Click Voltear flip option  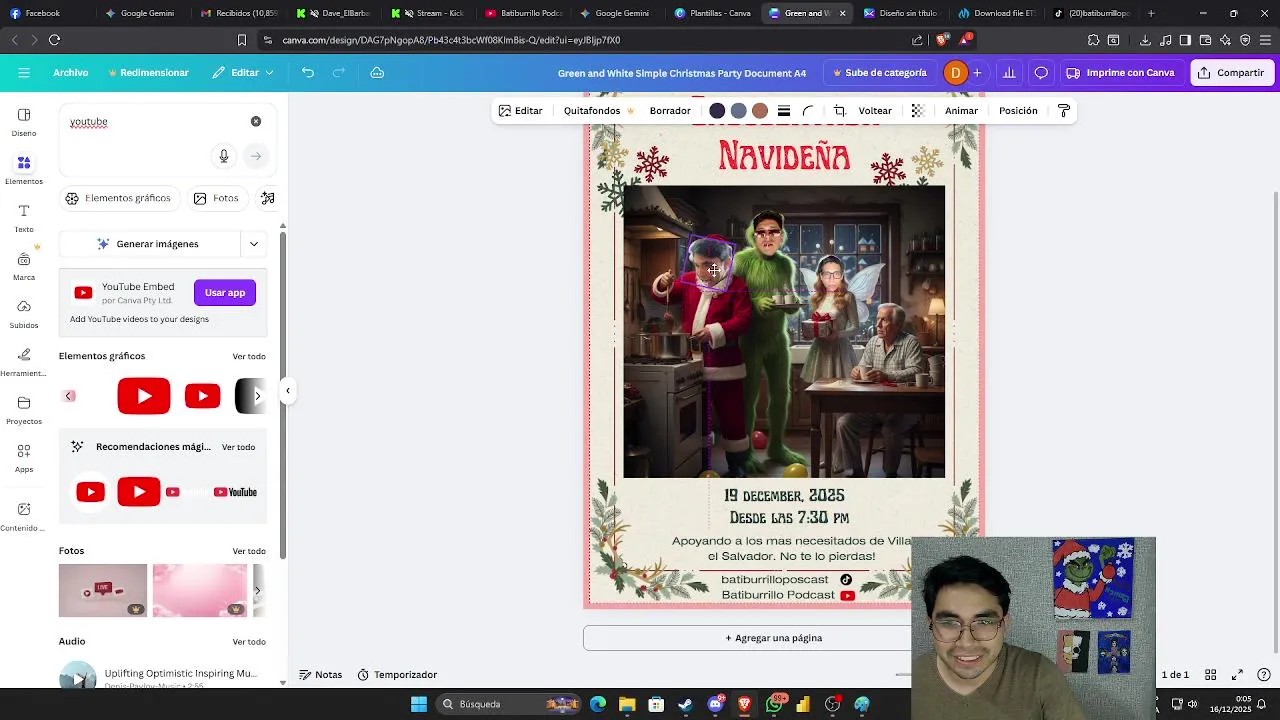tap(875, 111)
